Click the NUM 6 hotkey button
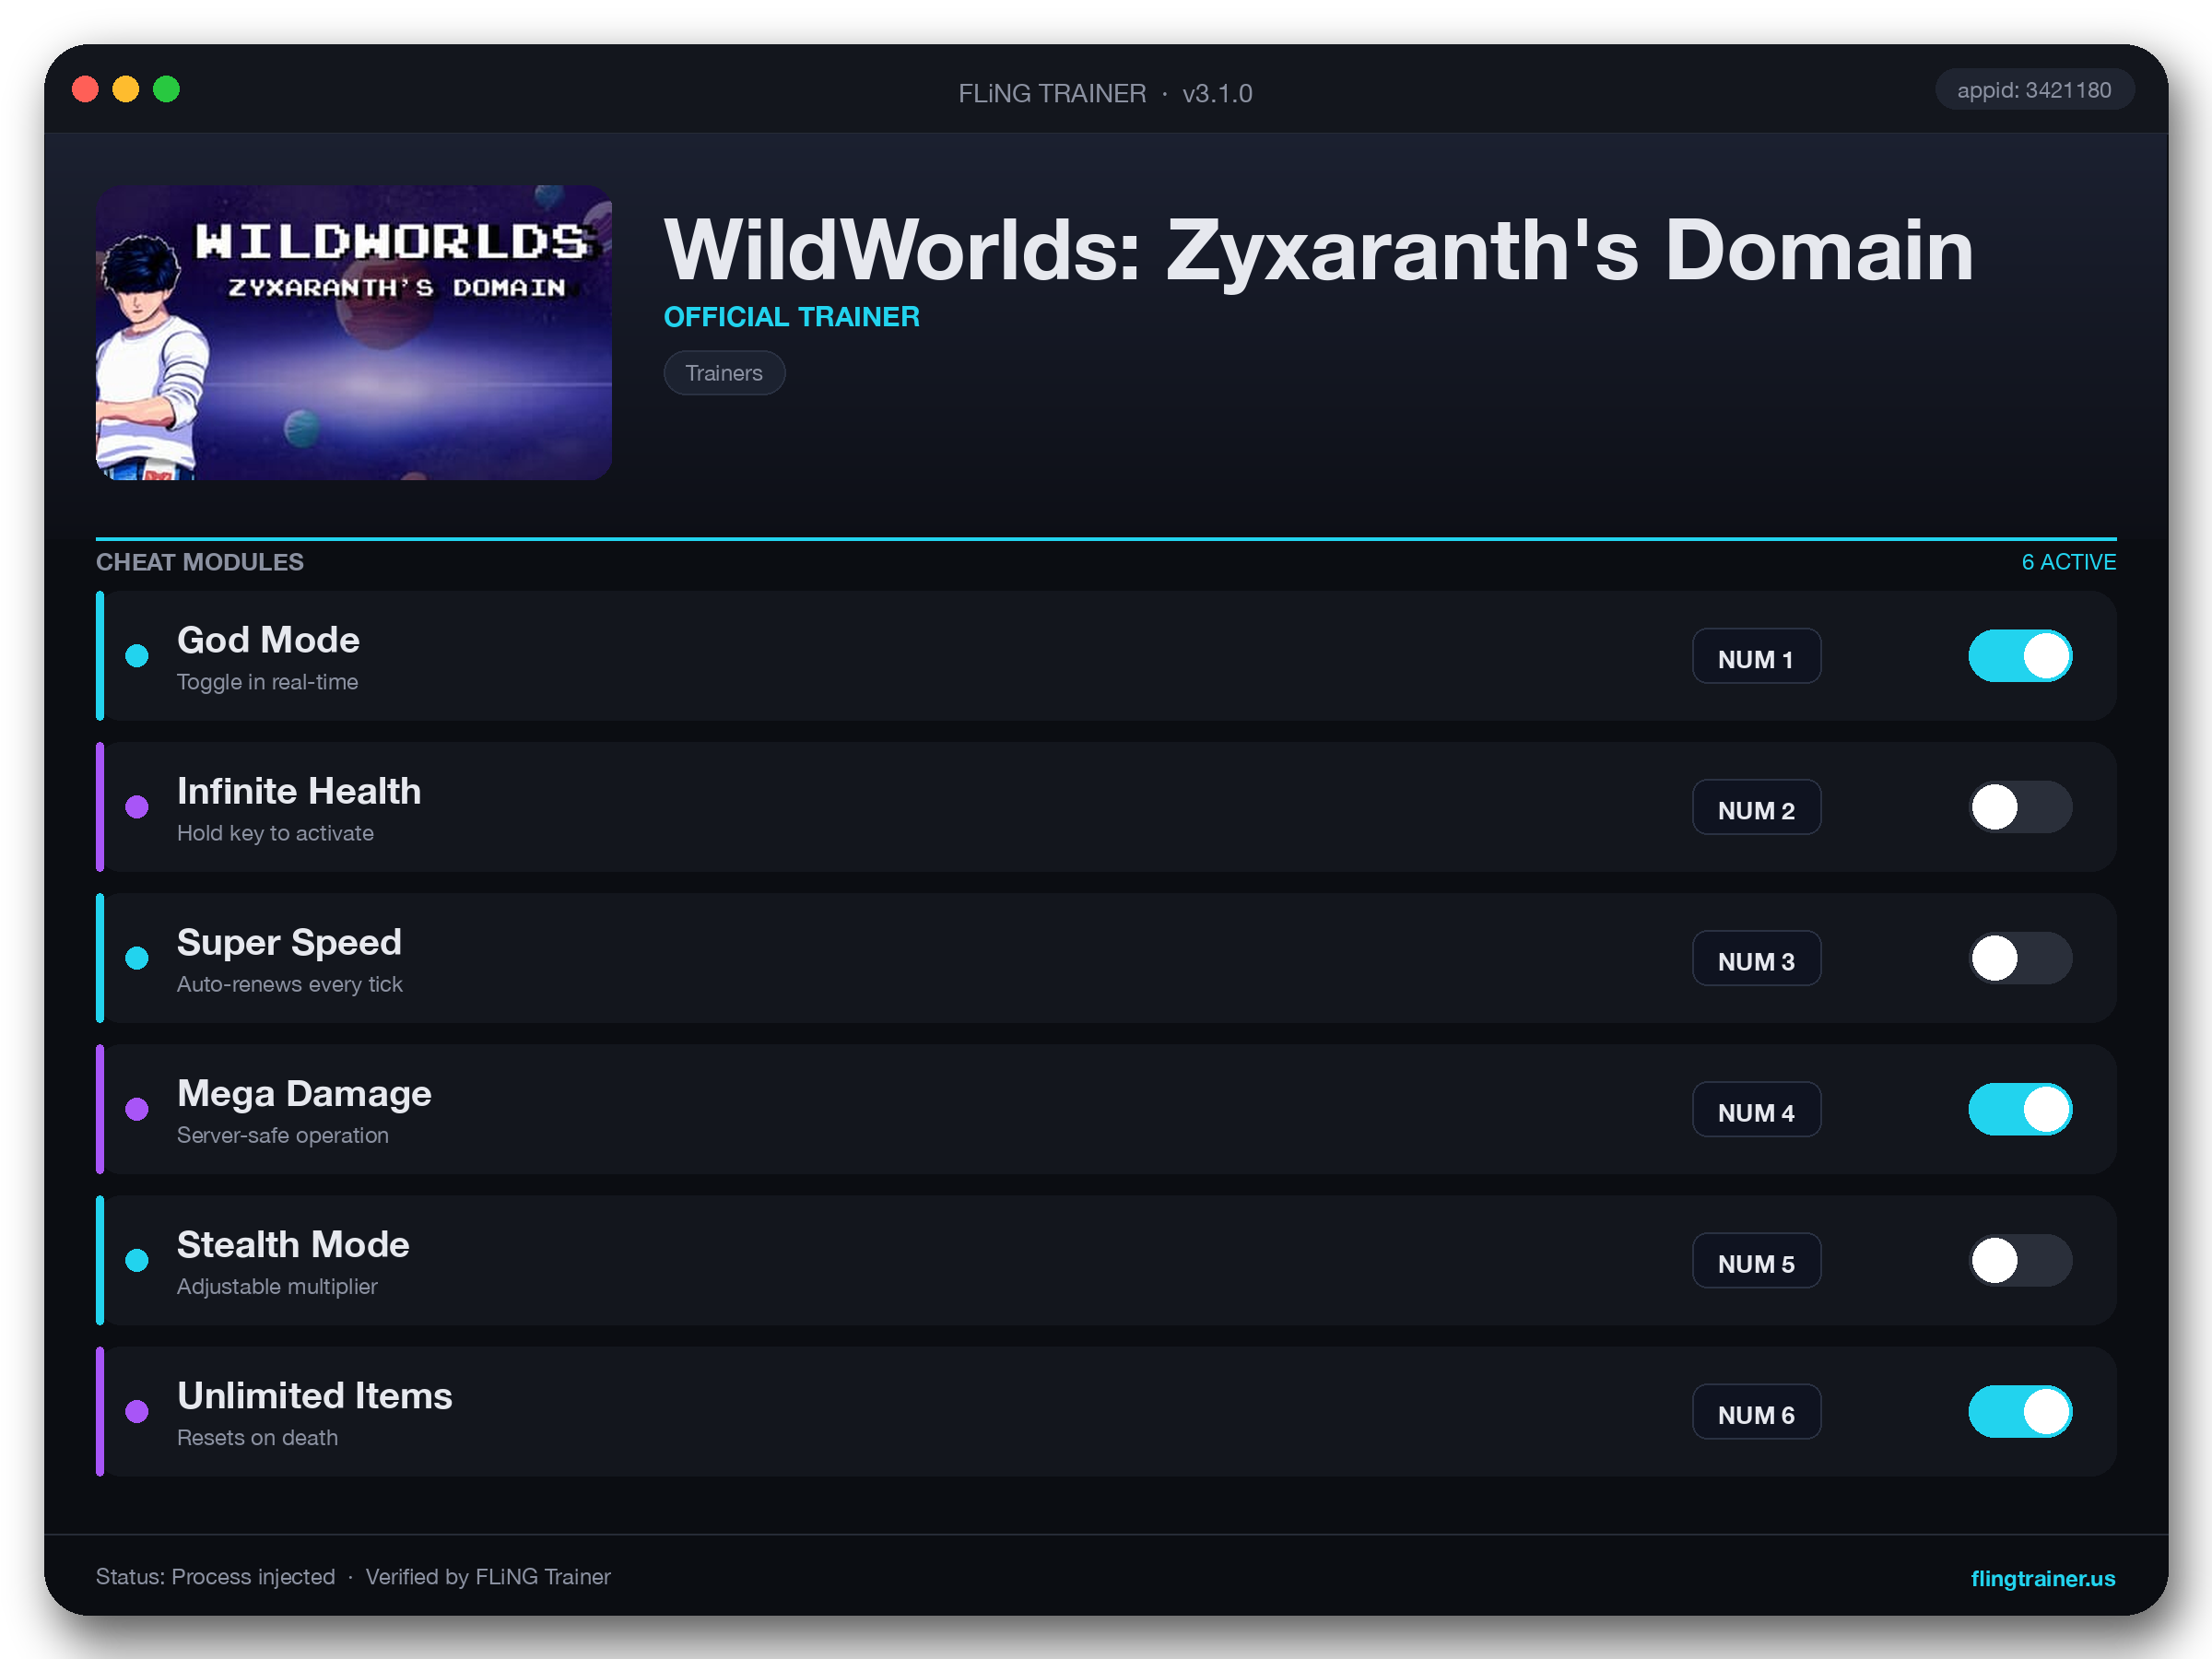 1756,1411
